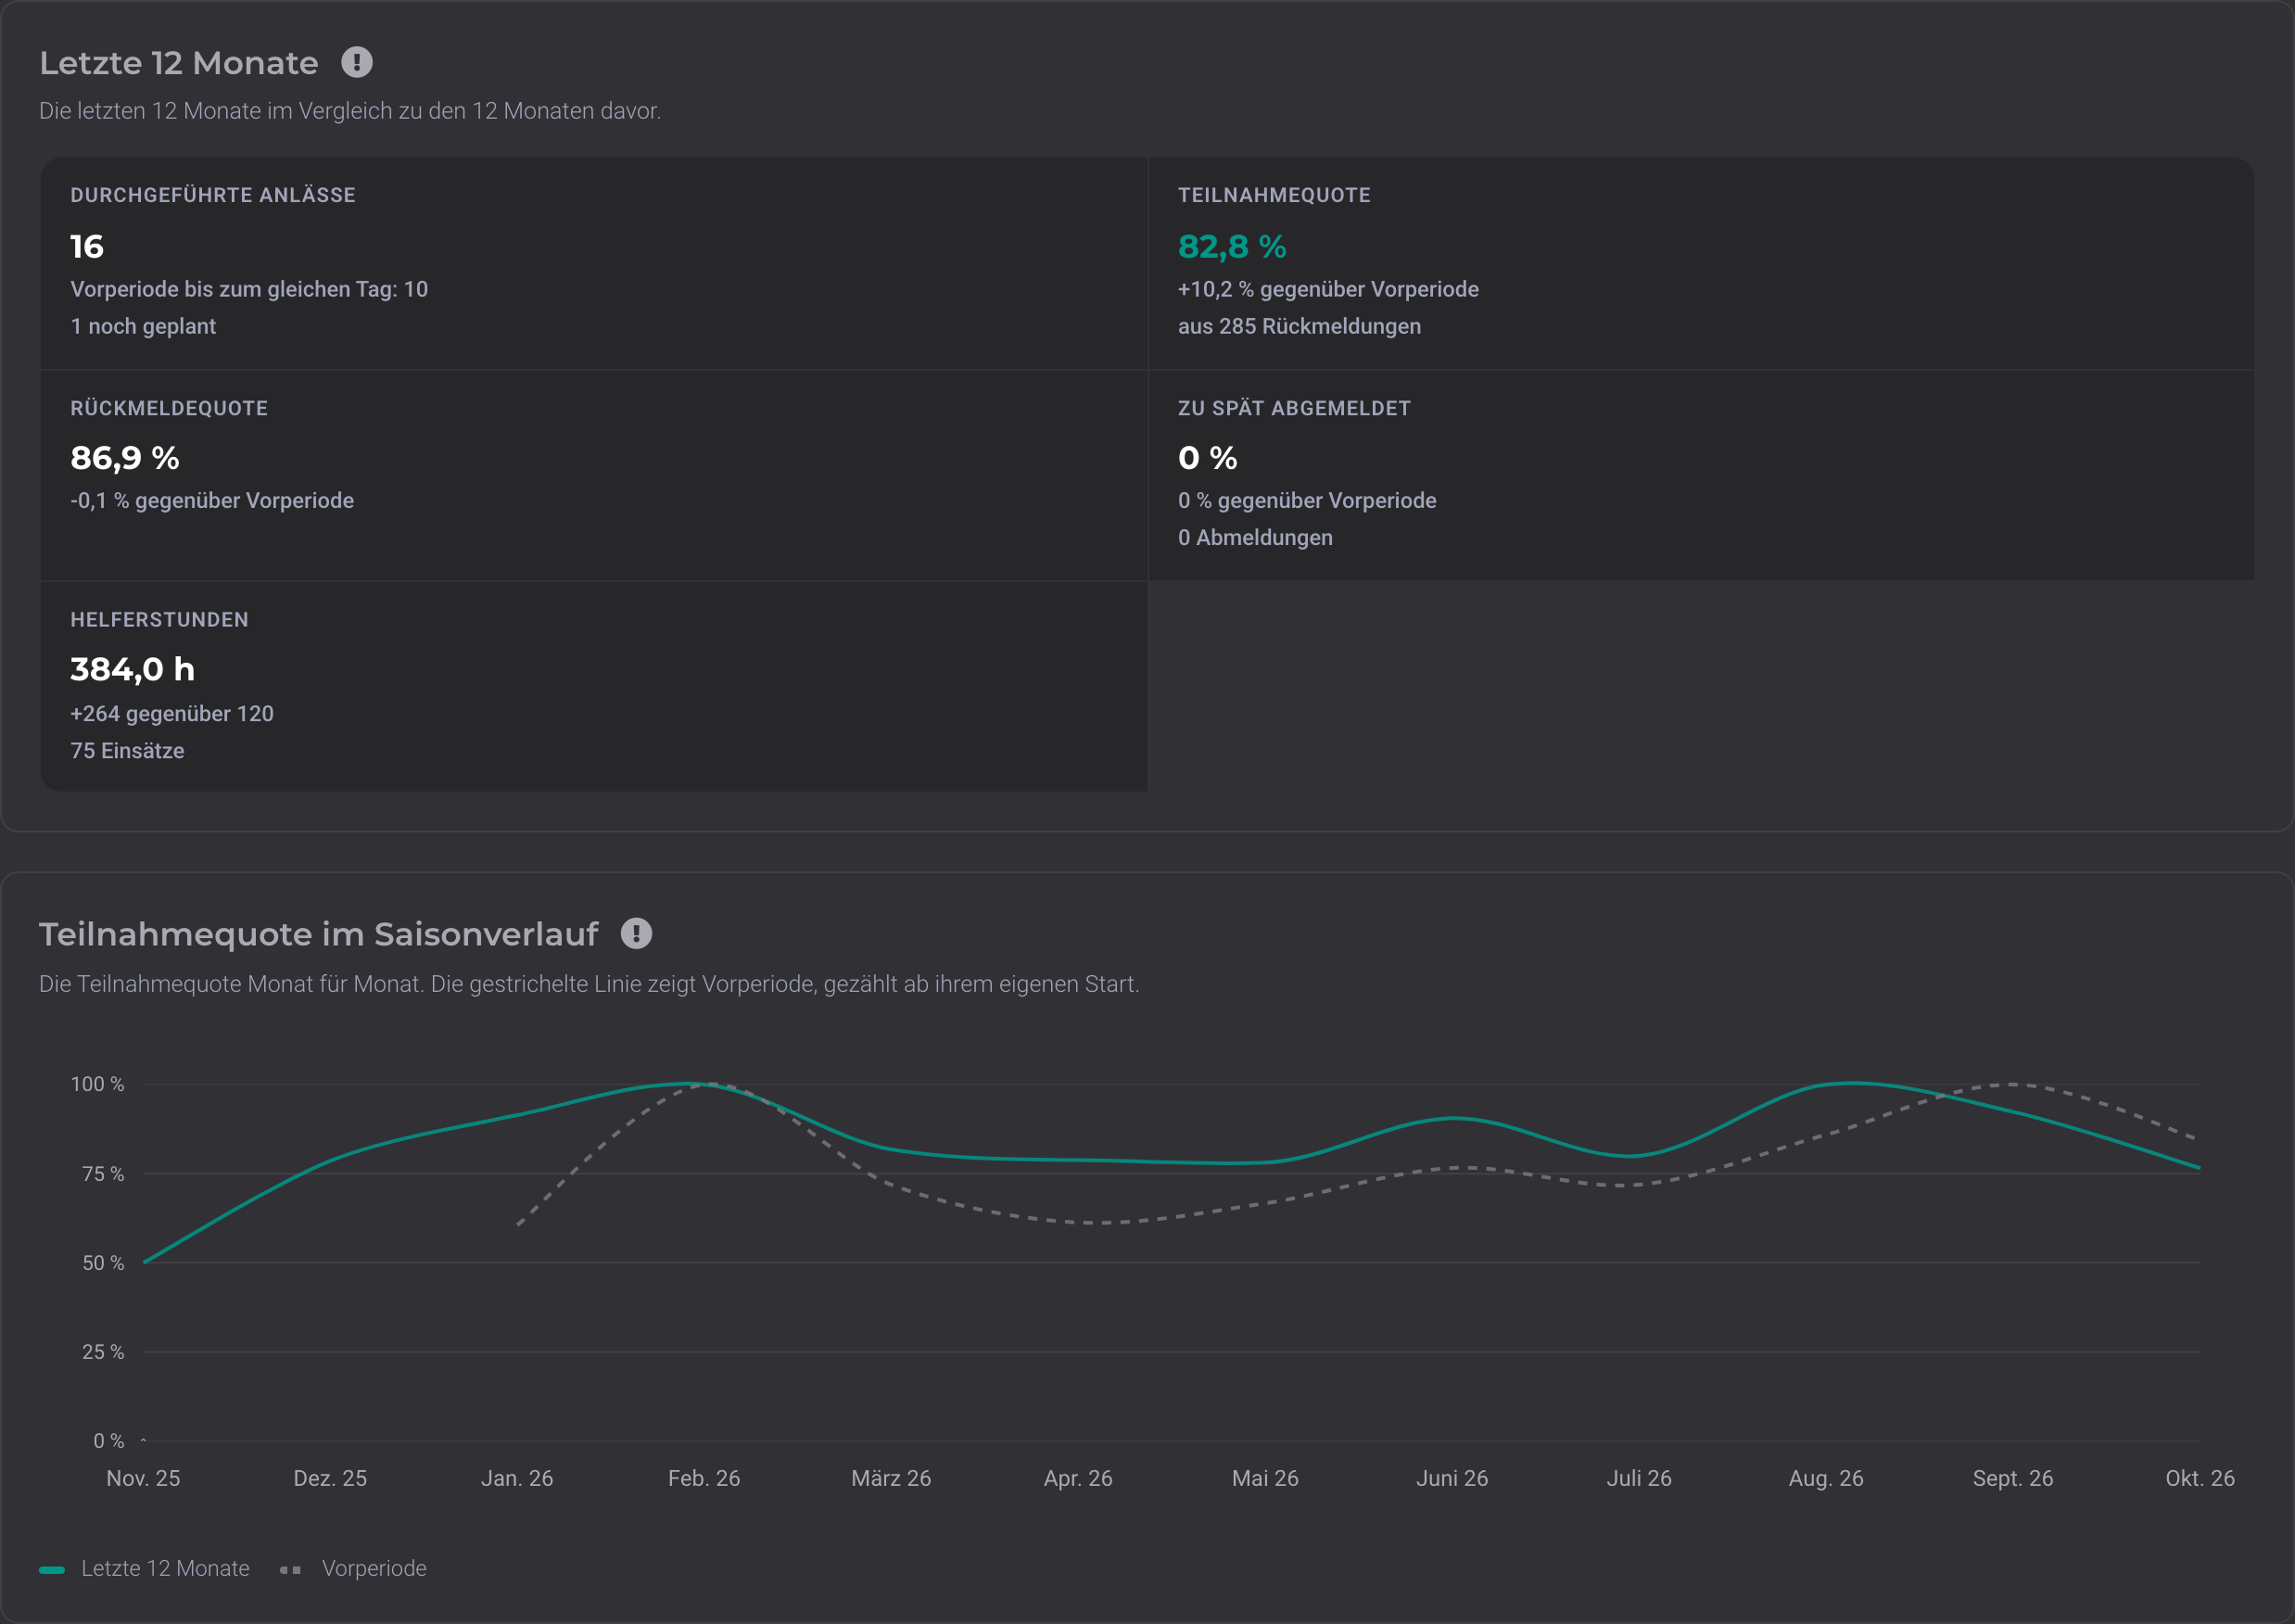
Task: Select the Durchgeführte Anlässe stat card
Action: (x=594, y=263)
